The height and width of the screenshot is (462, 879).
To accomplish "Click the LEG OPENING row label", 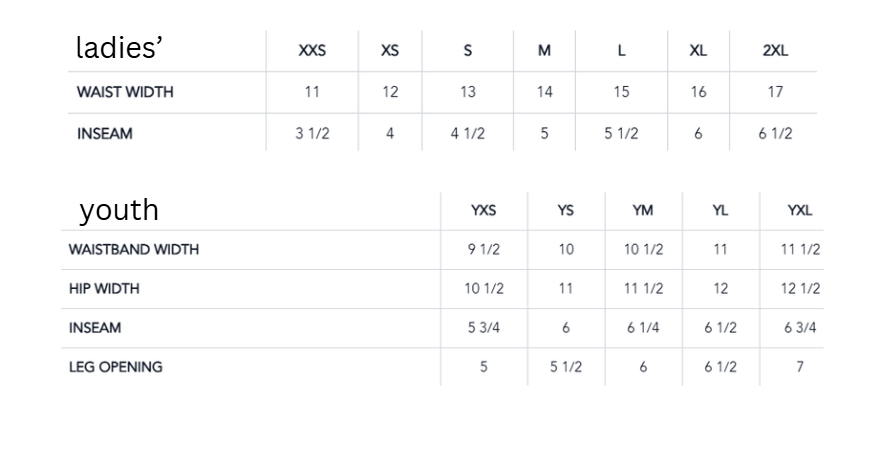I will (x=115, y=367).
